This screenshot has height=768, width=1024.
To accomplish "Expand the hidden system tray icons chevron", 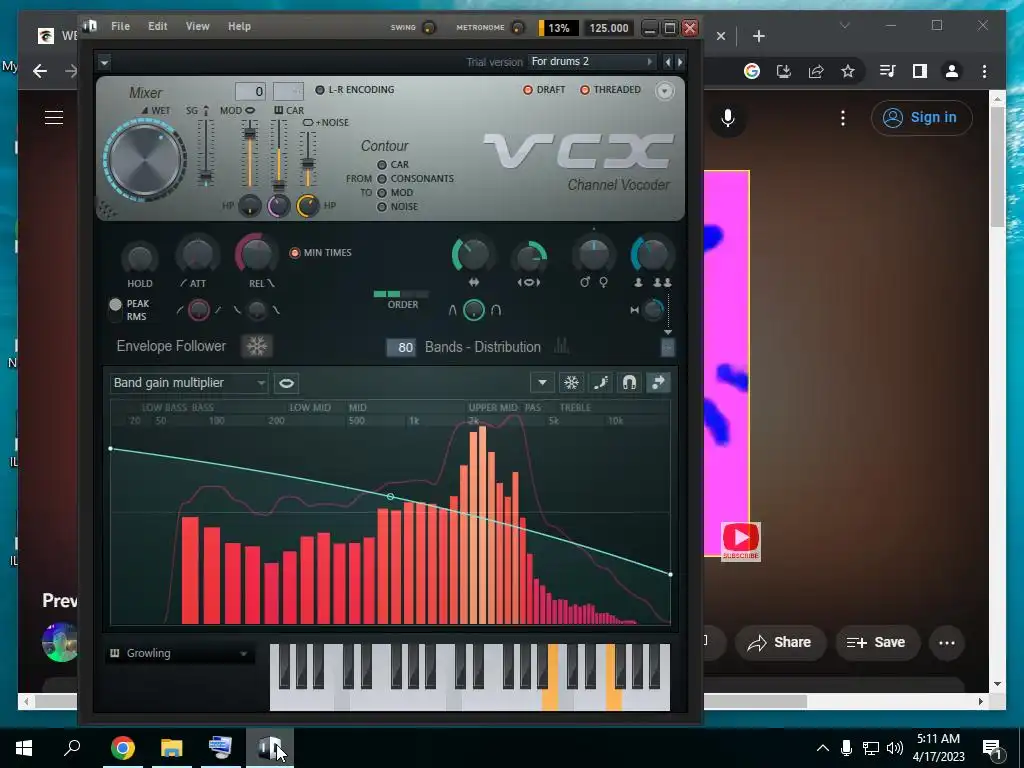I will 823,748.
